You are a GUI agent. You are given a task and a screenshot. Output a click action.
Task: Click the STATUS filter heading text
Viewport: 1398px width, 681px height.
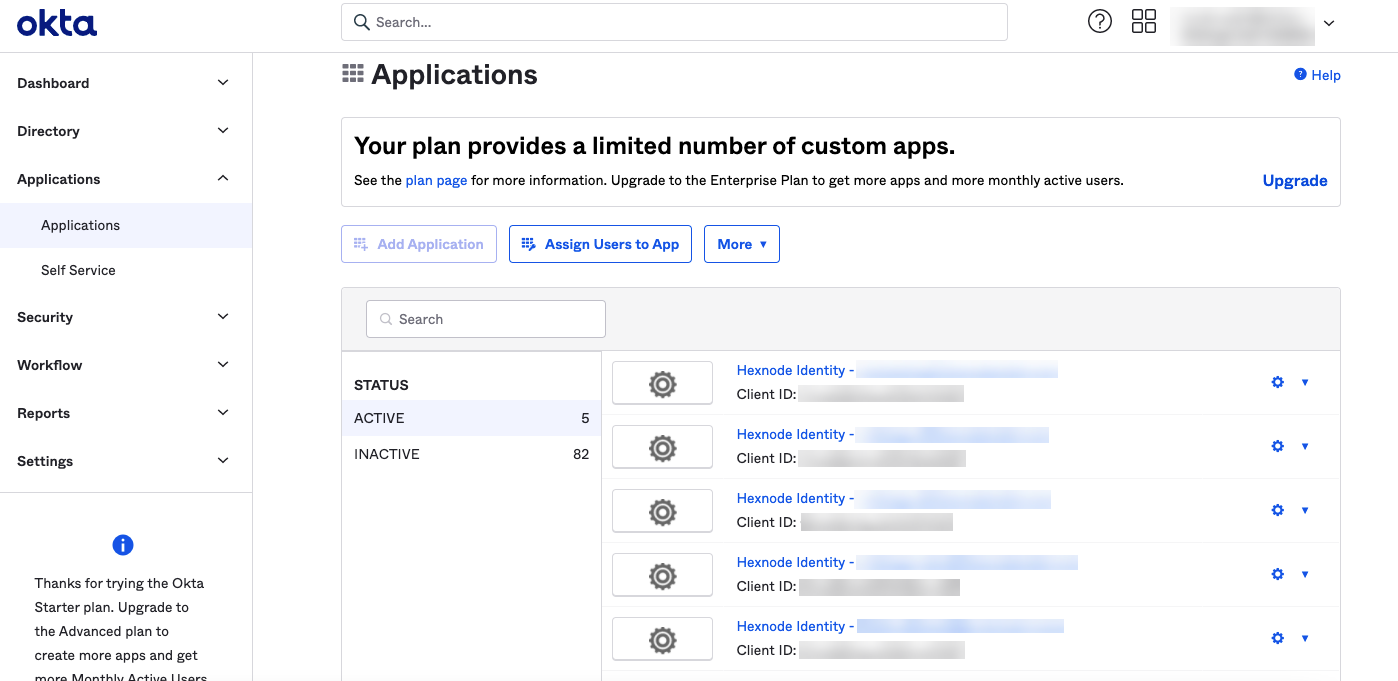coord(381,385)
